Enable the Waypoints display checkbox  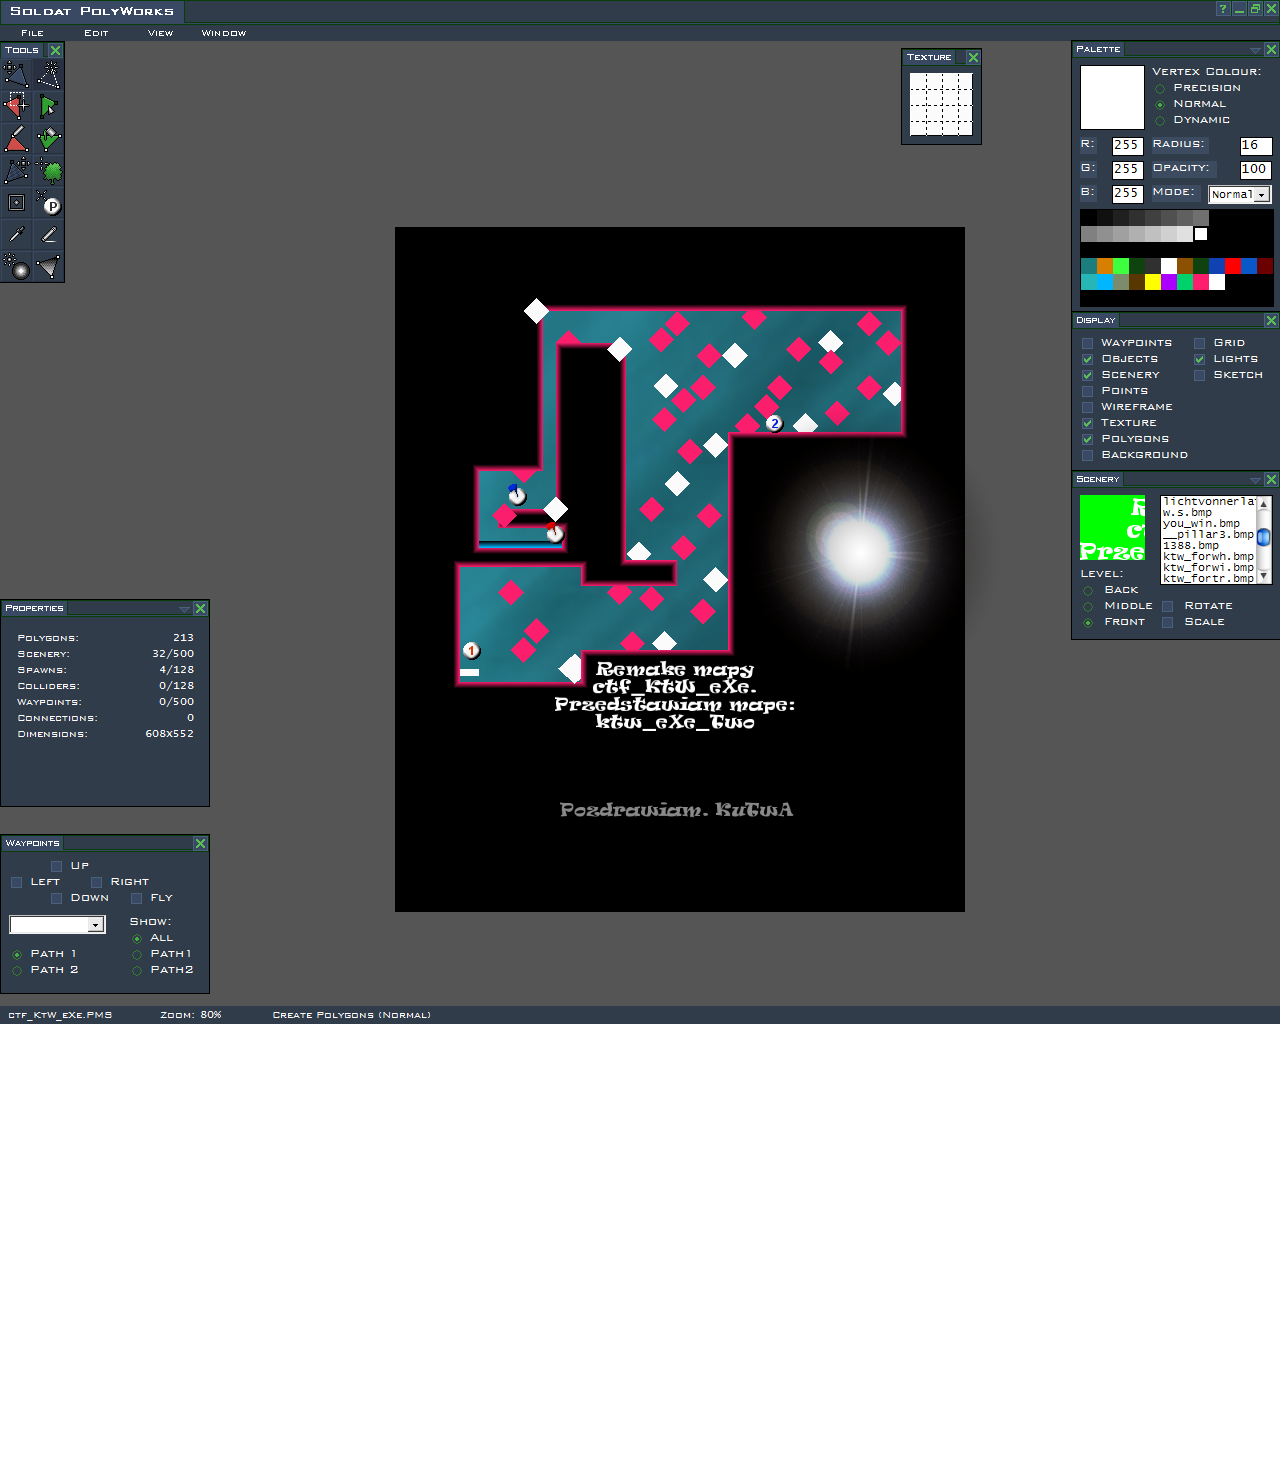(1087, 343)
